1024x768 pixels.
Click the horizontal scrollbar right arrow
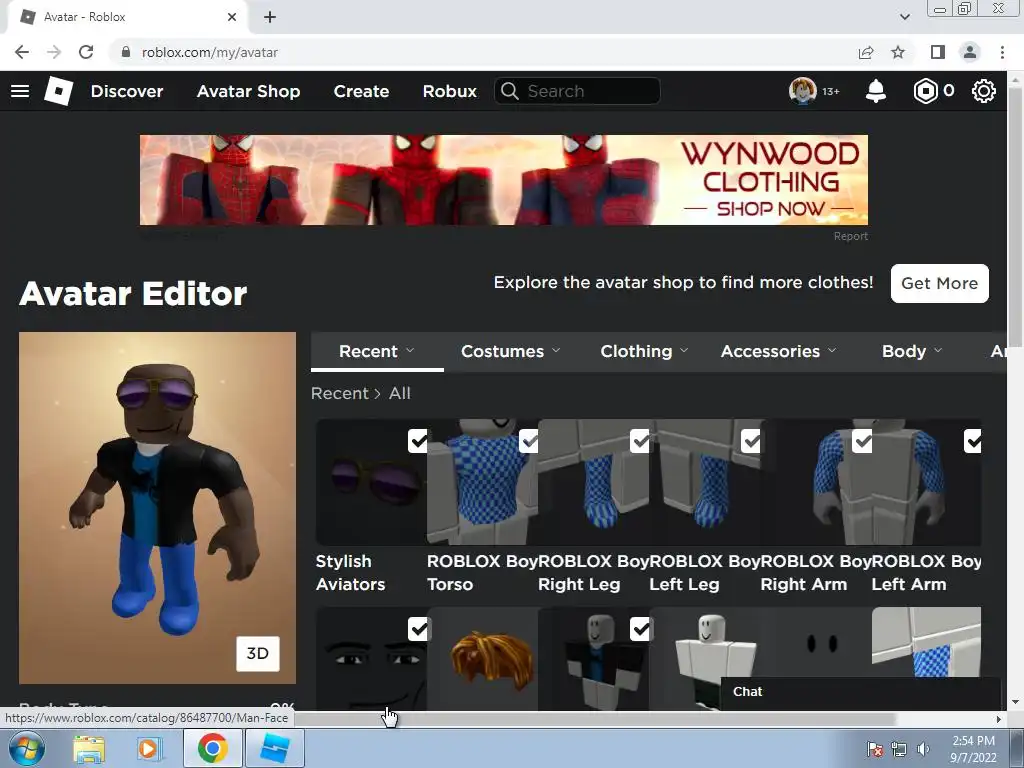(x=999, y=719)
